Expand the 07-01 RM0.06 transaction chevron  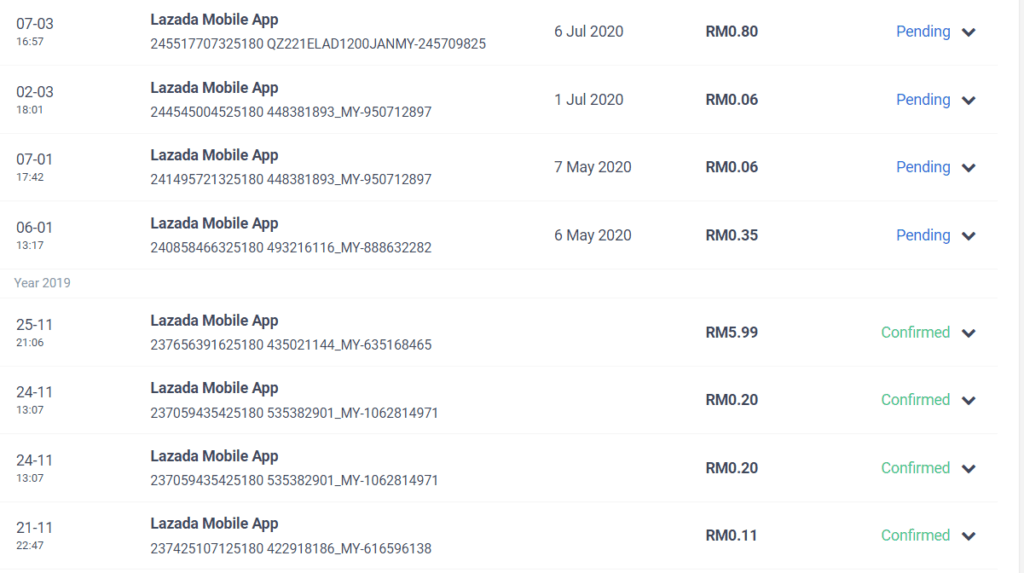pyautogui.click(x=968, y=168)
